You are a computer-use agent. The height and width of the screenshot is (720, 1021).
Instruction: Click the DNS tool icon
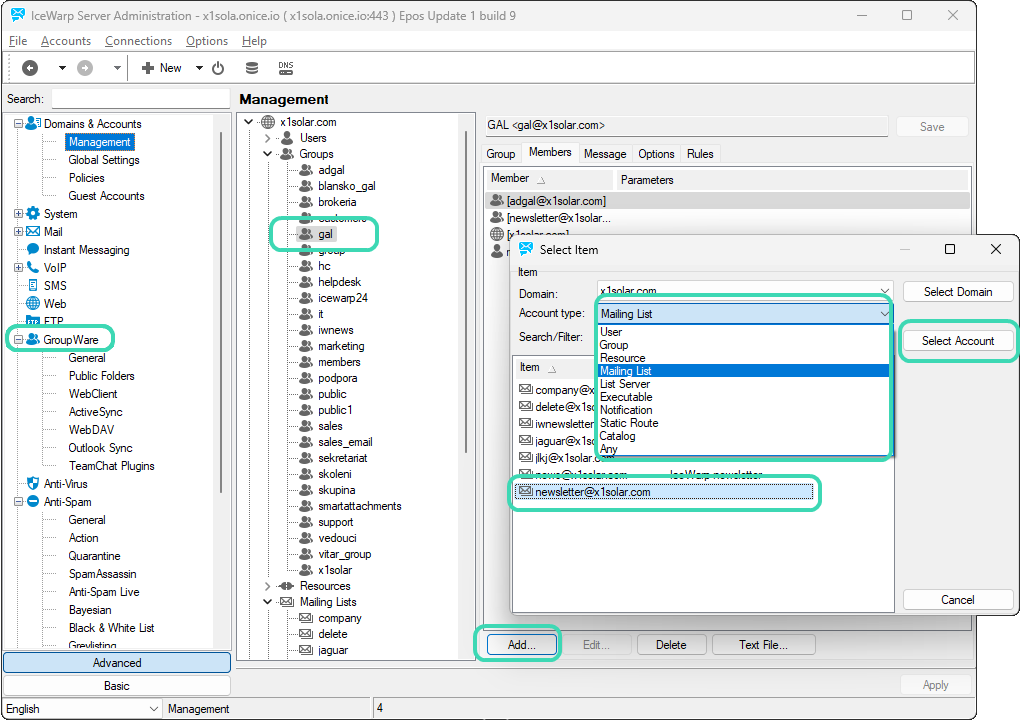pos(286,68)
